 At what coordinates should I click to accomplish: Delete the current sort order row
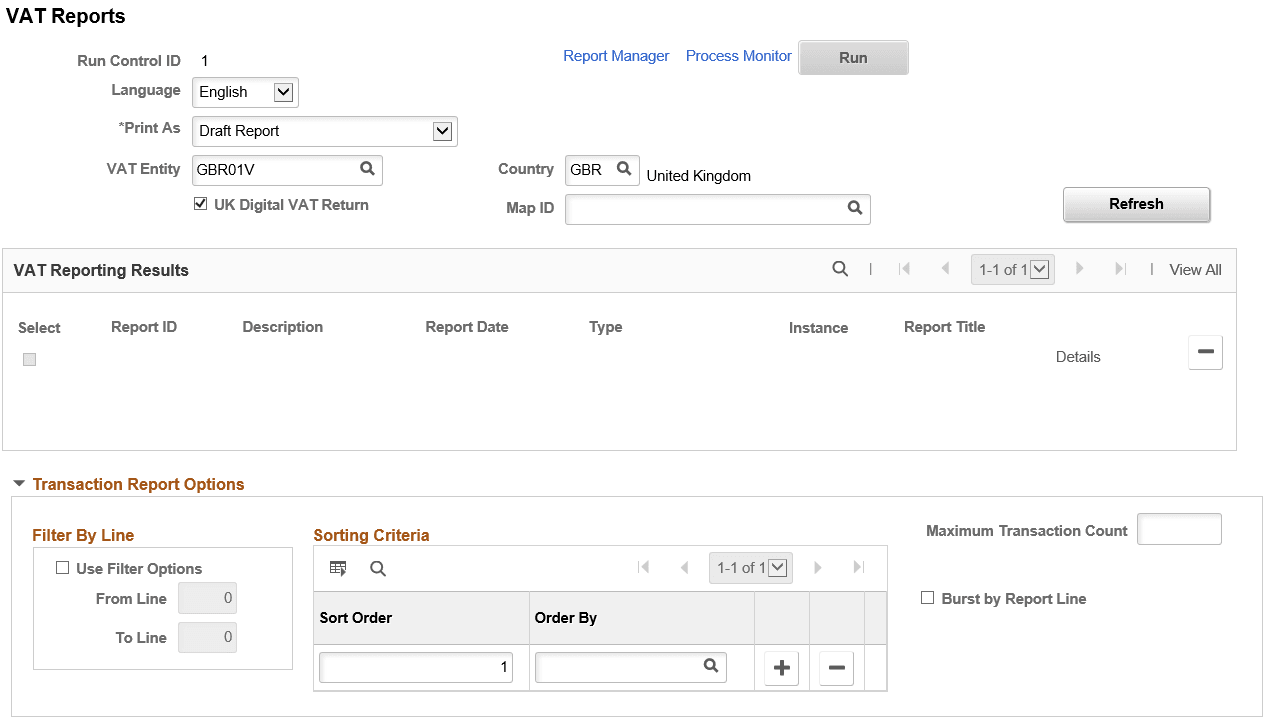click(x=836, y=667)
